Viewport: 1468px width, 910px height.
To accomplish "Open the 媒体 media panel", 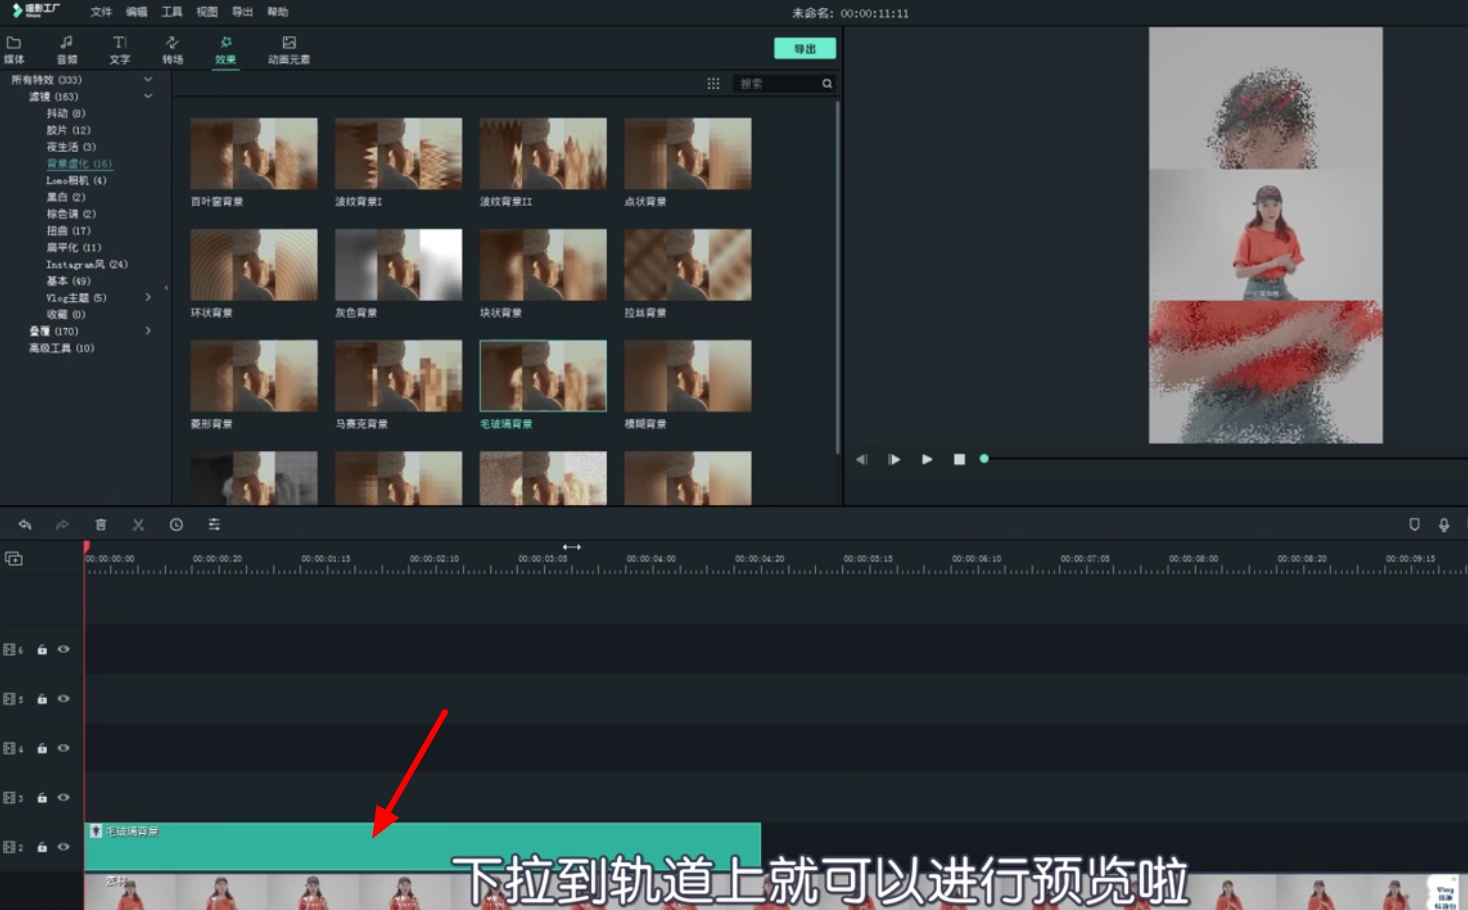I will [14, 48].
